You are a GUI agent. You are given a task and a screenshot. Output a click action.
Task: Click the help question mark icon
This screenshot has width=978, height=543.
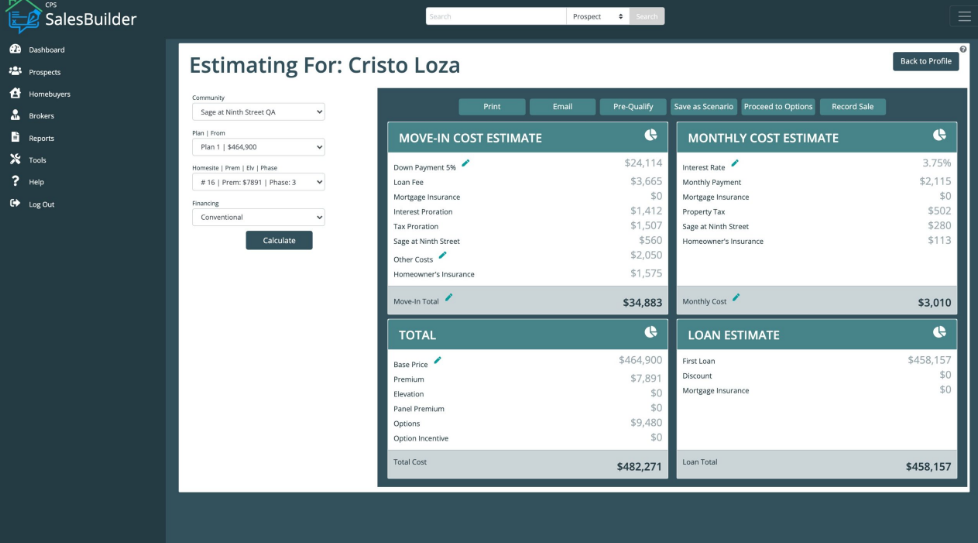[x=963, y=49]
